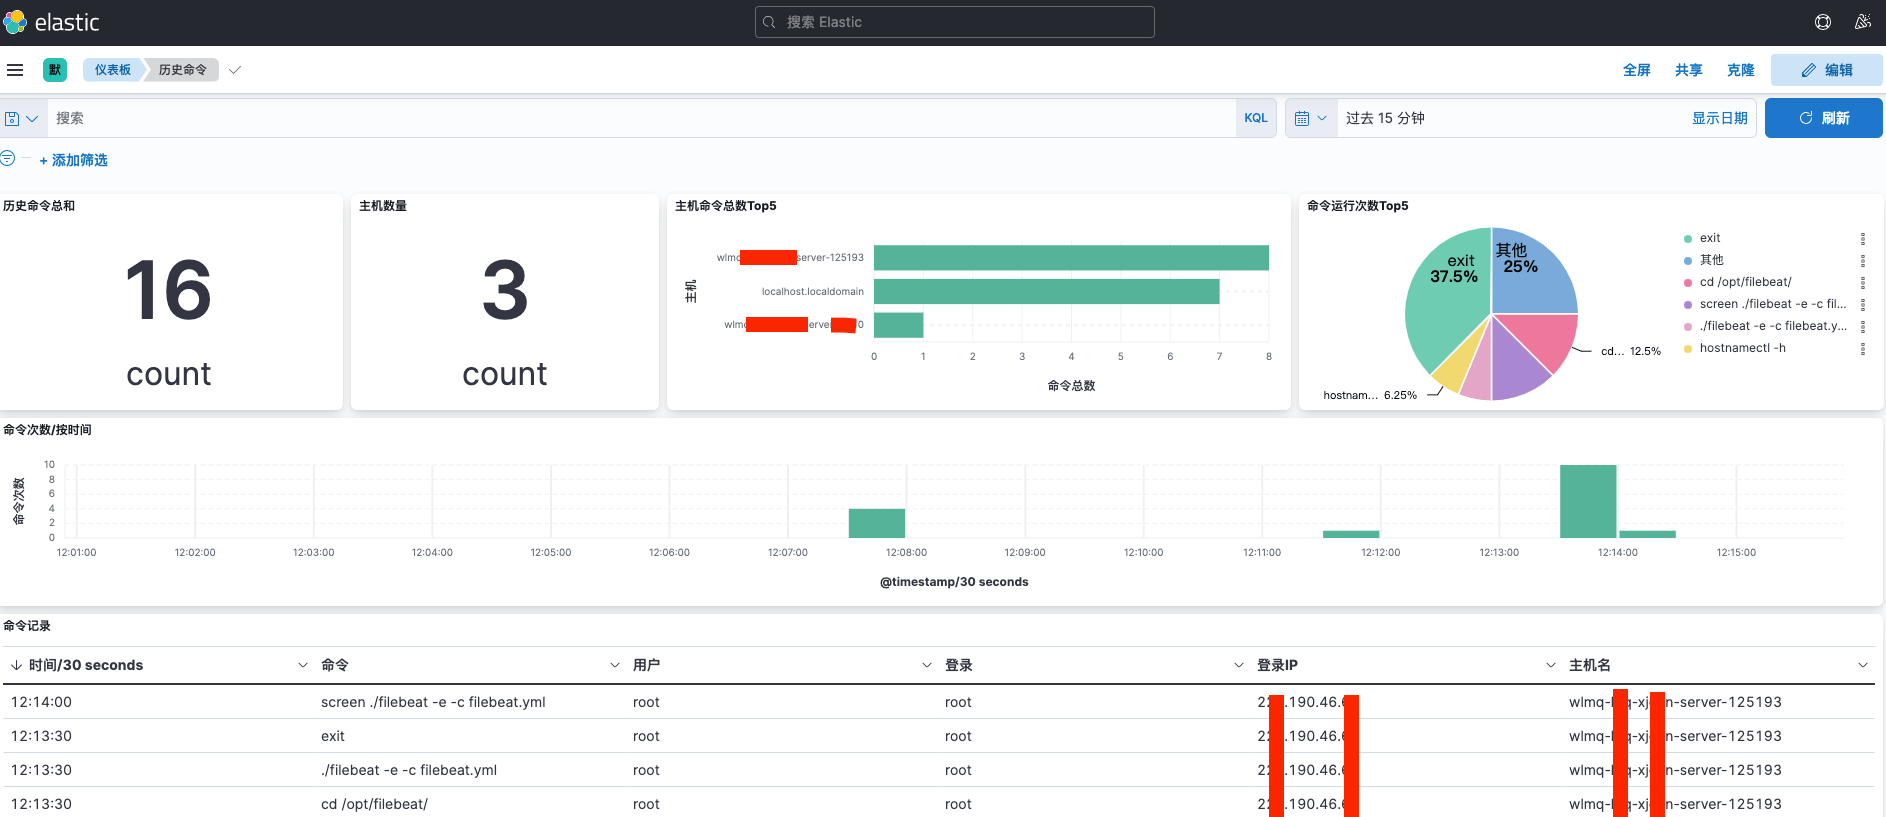This screenshot has width=1886, height=817.
Task: Click the tallest bar near 12:13:30
Action: pyautogui.click(x=1588, y=501)
